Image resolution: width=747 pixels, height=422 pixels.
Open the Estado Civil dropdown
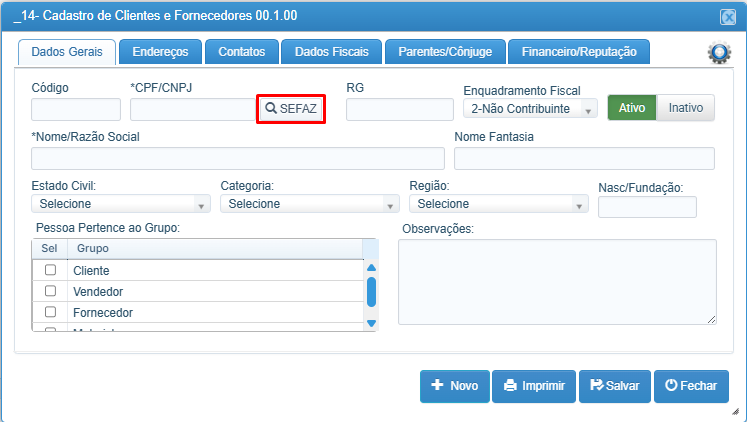(121, 204)
